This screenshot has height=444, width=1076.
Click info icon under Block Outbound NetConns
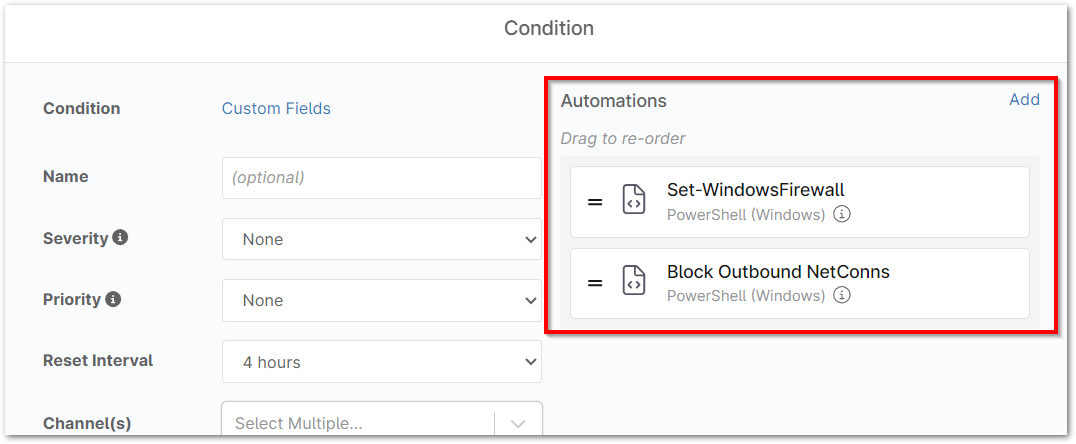[842, 295]
